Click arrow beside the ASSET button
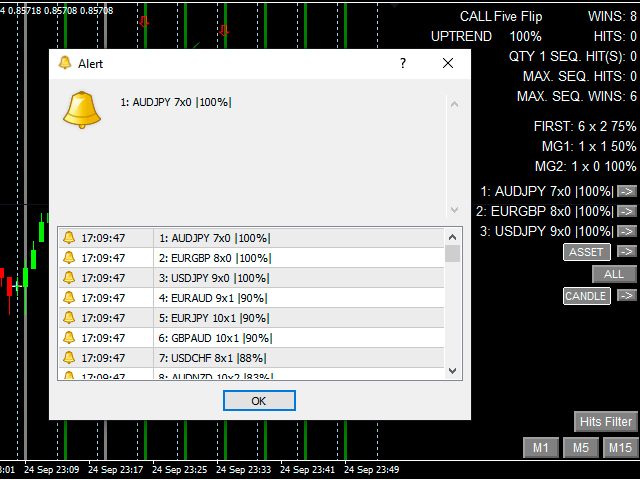This screenshot has height=480, width=640. pos(627,252)
